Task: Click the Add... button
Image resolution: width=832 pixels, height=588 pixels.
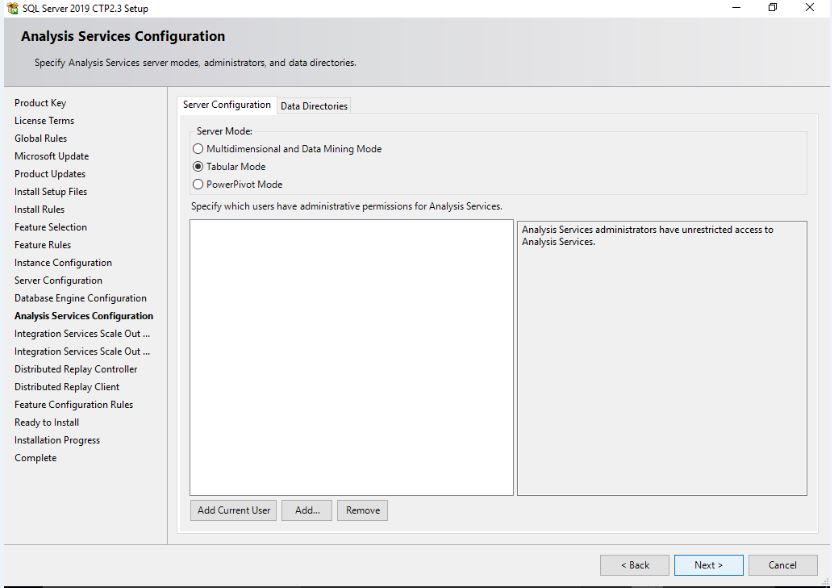Action: click(307, 511)
